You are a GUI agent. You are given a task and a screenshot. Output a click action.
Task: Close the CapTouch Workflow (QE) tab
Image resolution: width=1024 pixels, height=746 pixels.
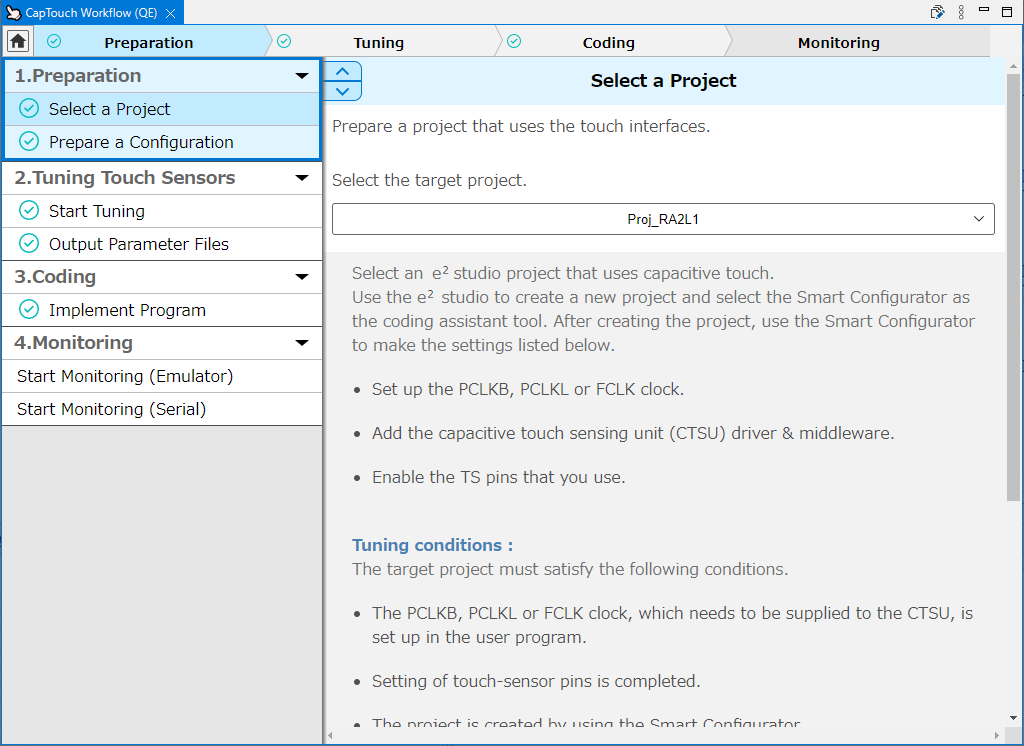pyautogui.click(x=170, y=13)
